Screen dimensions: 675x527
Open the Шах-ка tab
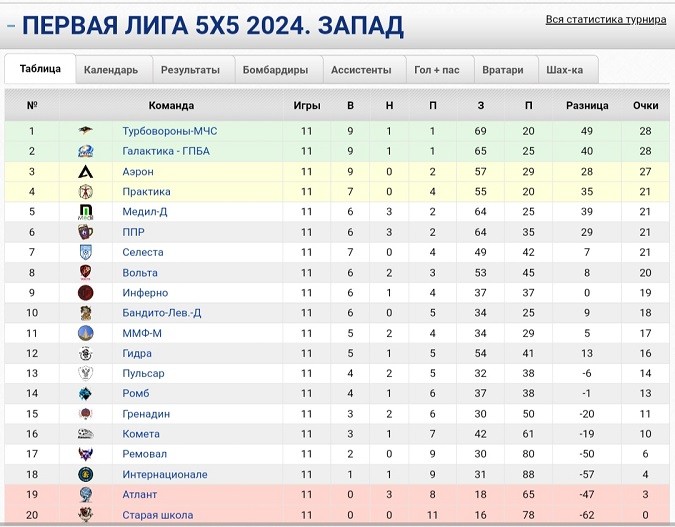[566, 70]
